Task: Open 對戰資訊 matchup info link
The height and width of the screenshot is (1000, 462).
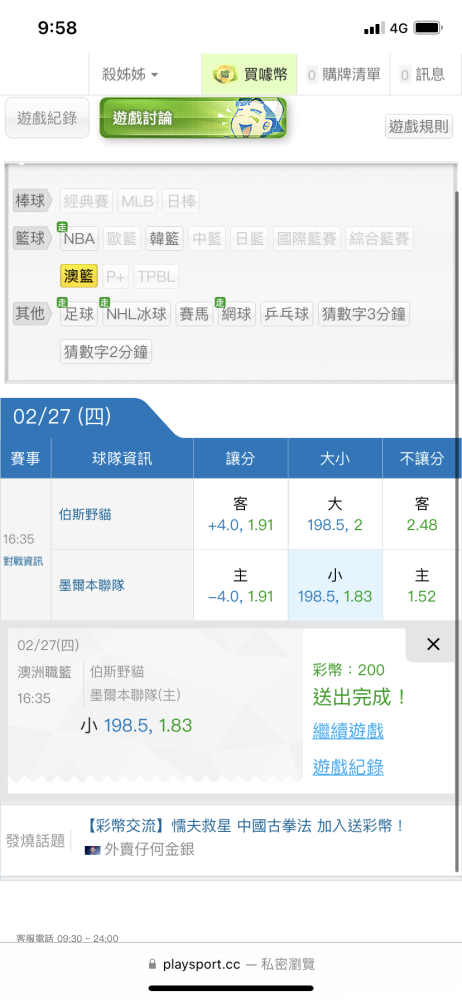Action: (23, 561)
